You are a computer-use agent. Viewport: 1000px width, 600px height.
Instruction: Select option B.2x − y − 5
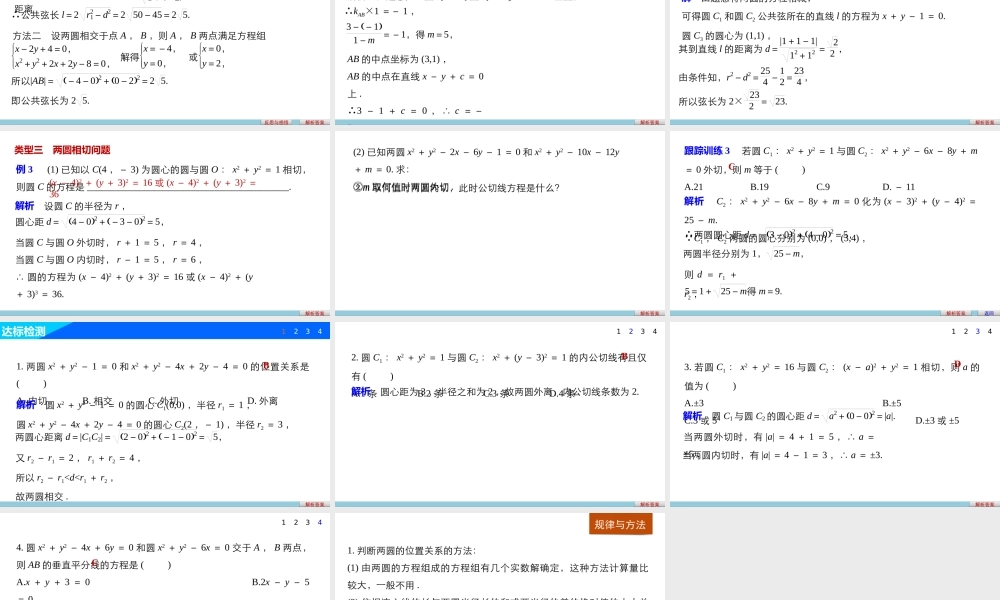pos(281,582)
